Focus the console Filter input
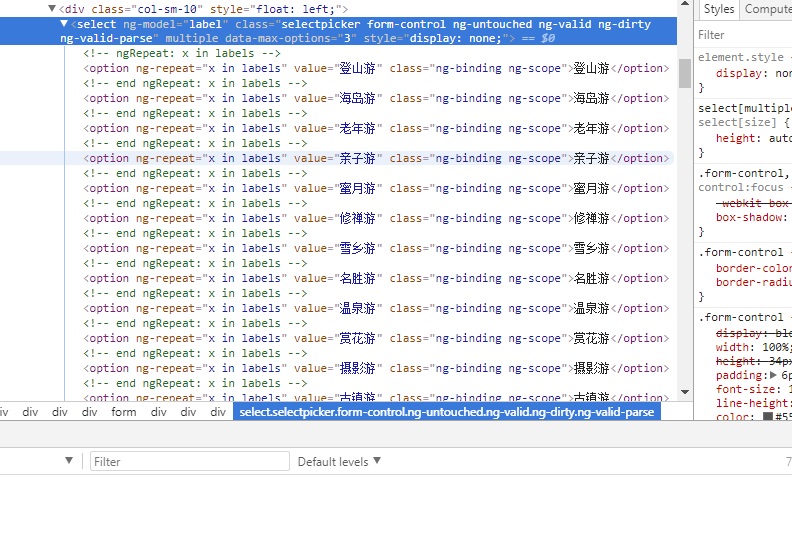 click(x=189, y=462)
